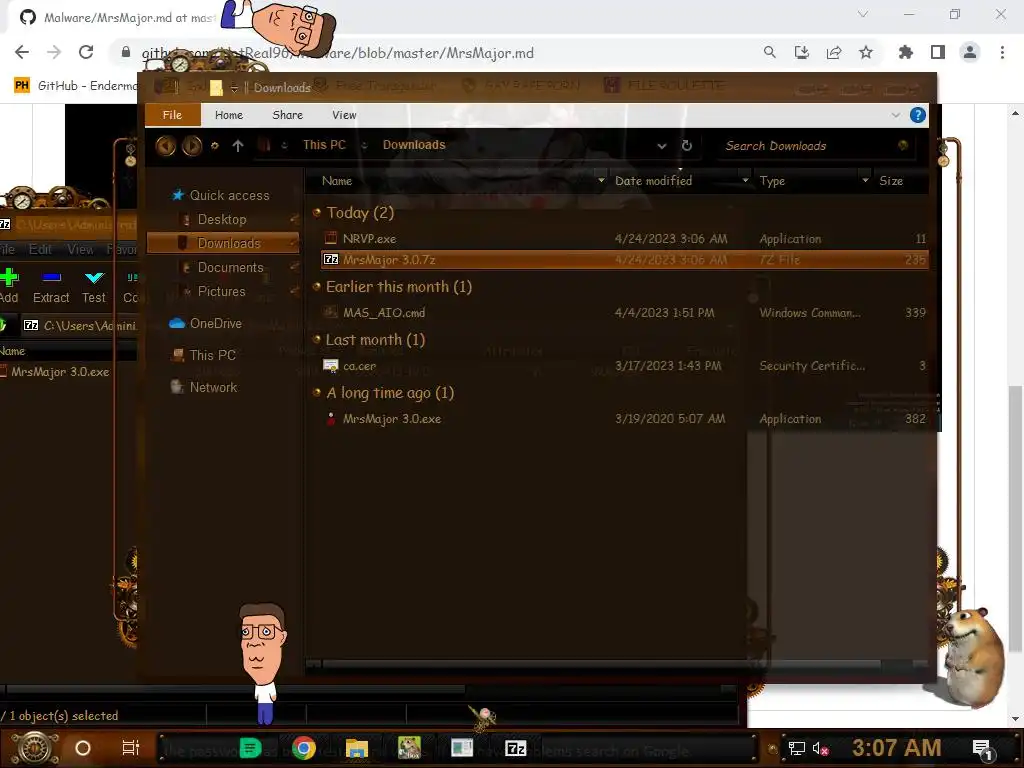1024x768 pixels.
Task: Open the Chrome extensions puzzle icon
Action: coord(905,52)
